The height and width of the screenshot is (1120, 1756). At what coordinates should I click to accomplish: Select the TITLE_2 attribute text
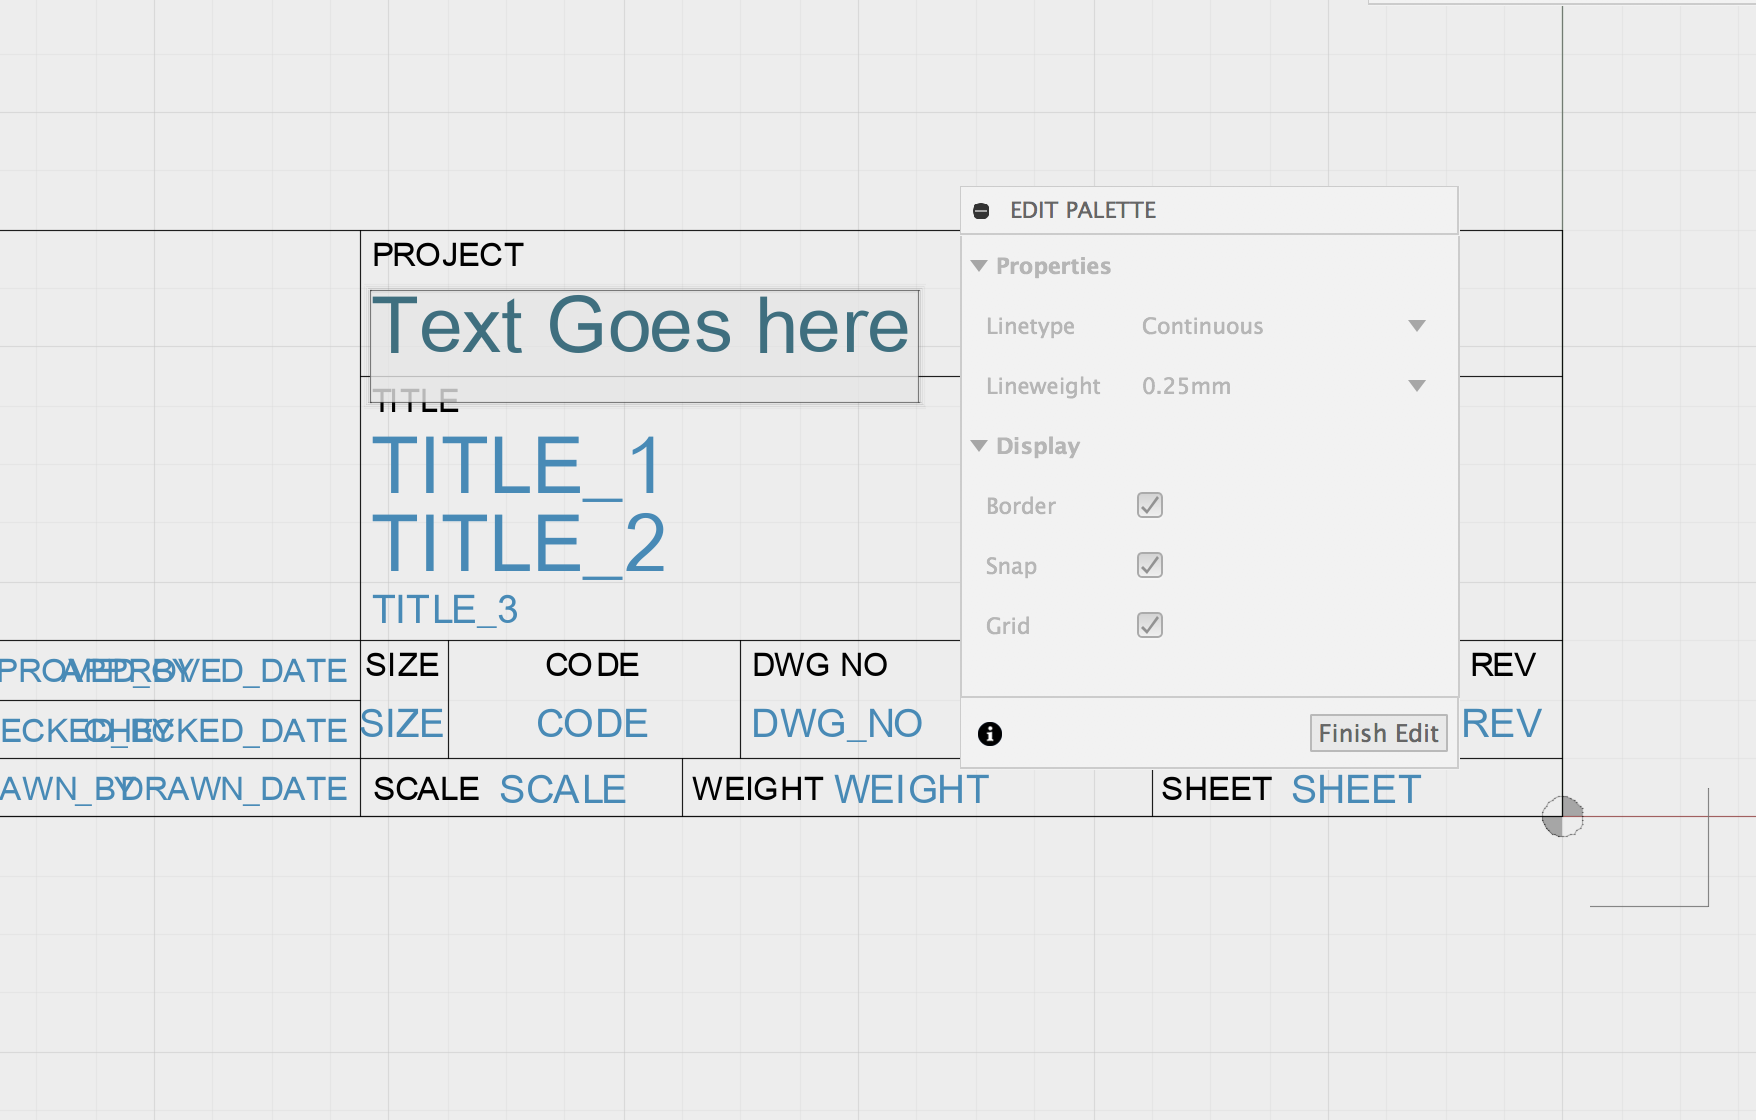pos(519,543)
